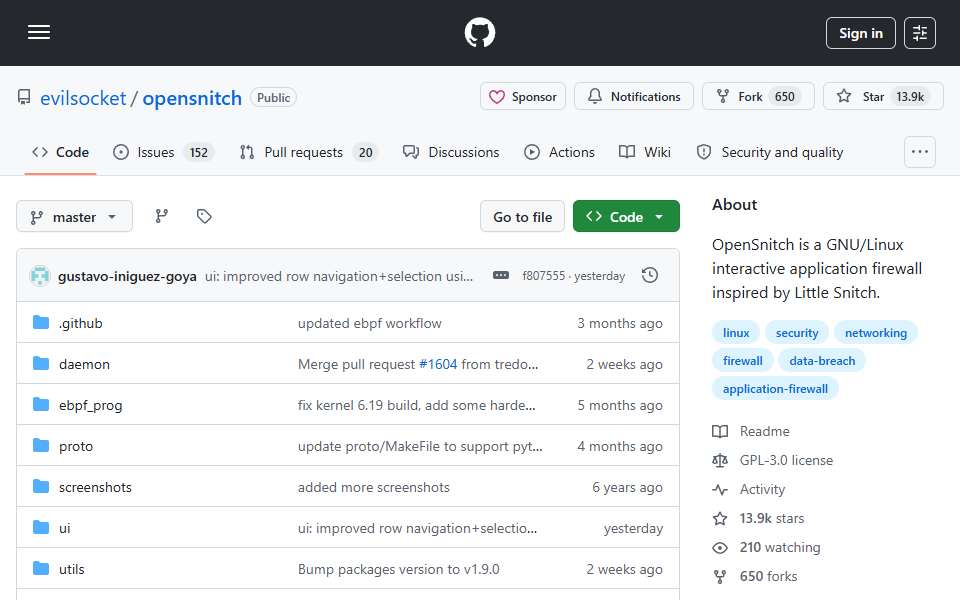Viewport: 960px width, 600px height.
Task: Go to the GitHub homepage logo
Action: point(479,32)
